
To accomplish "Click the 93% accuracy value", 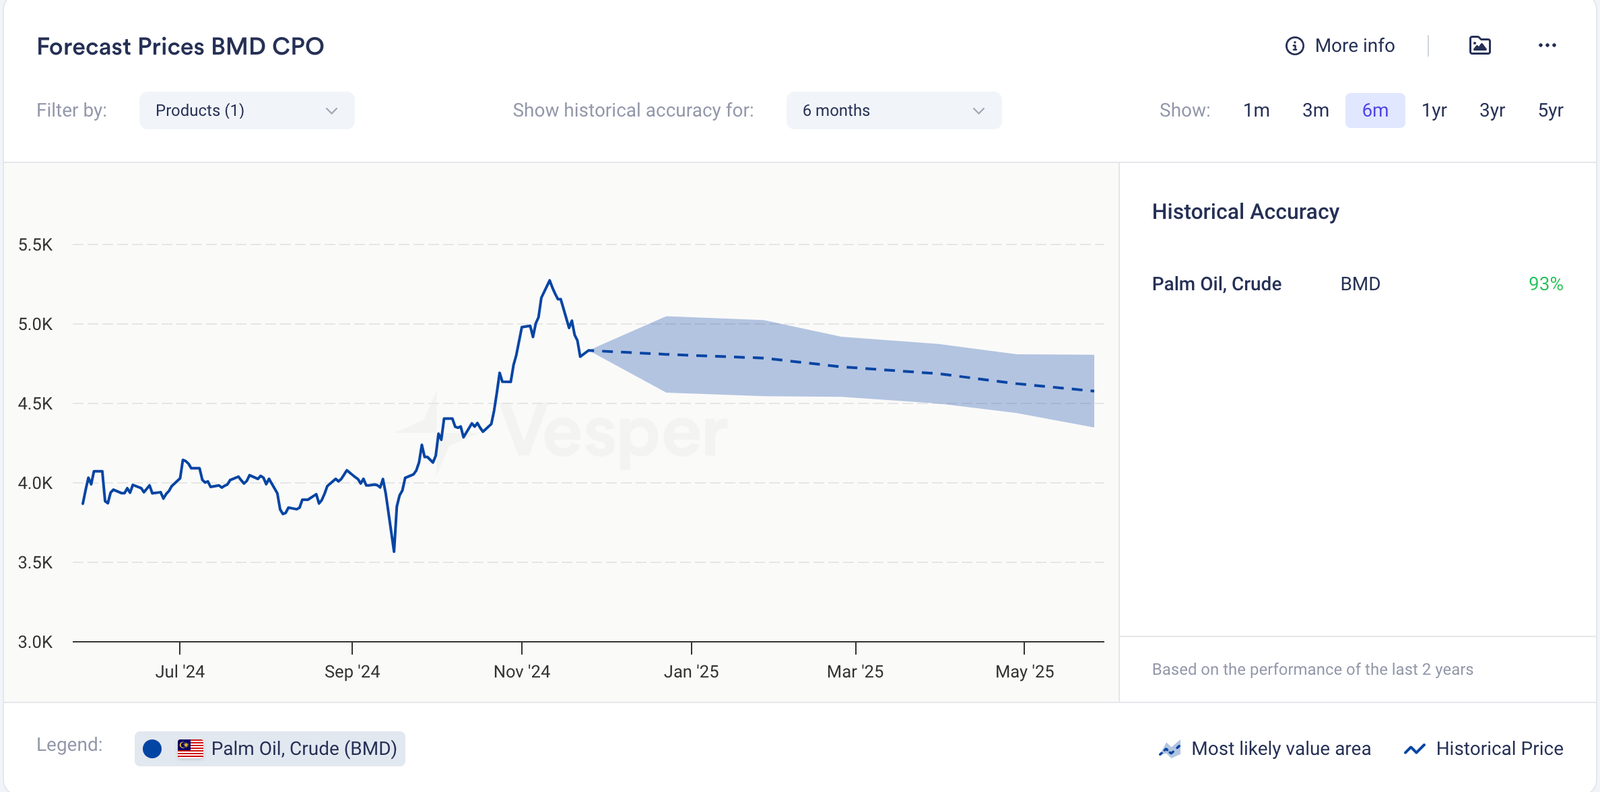I will [1545, 284].
